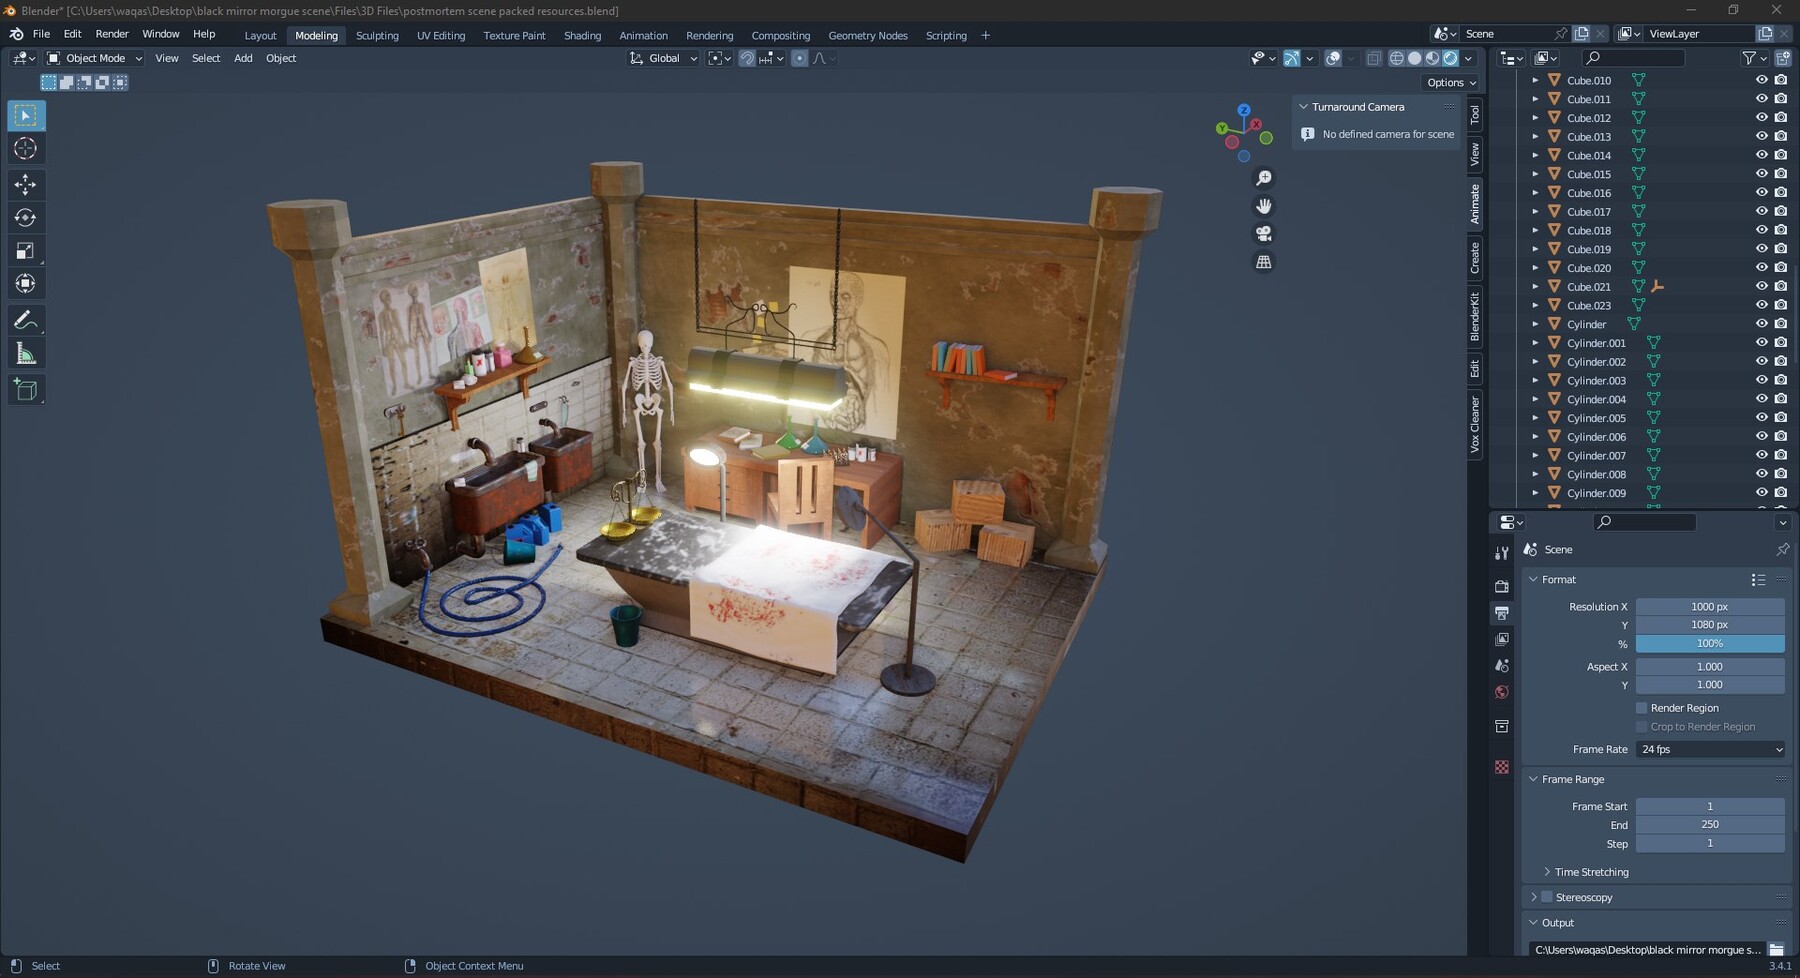Hide Cube.010 in the outliner
The image size is (1800, 978).
tap(1763, 80)
